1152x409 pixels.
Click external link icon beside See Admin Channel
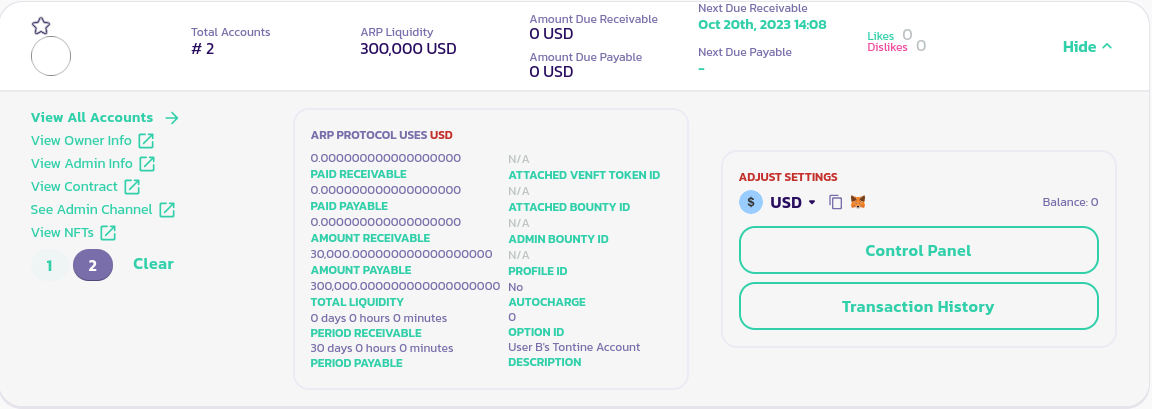(167, 210)
